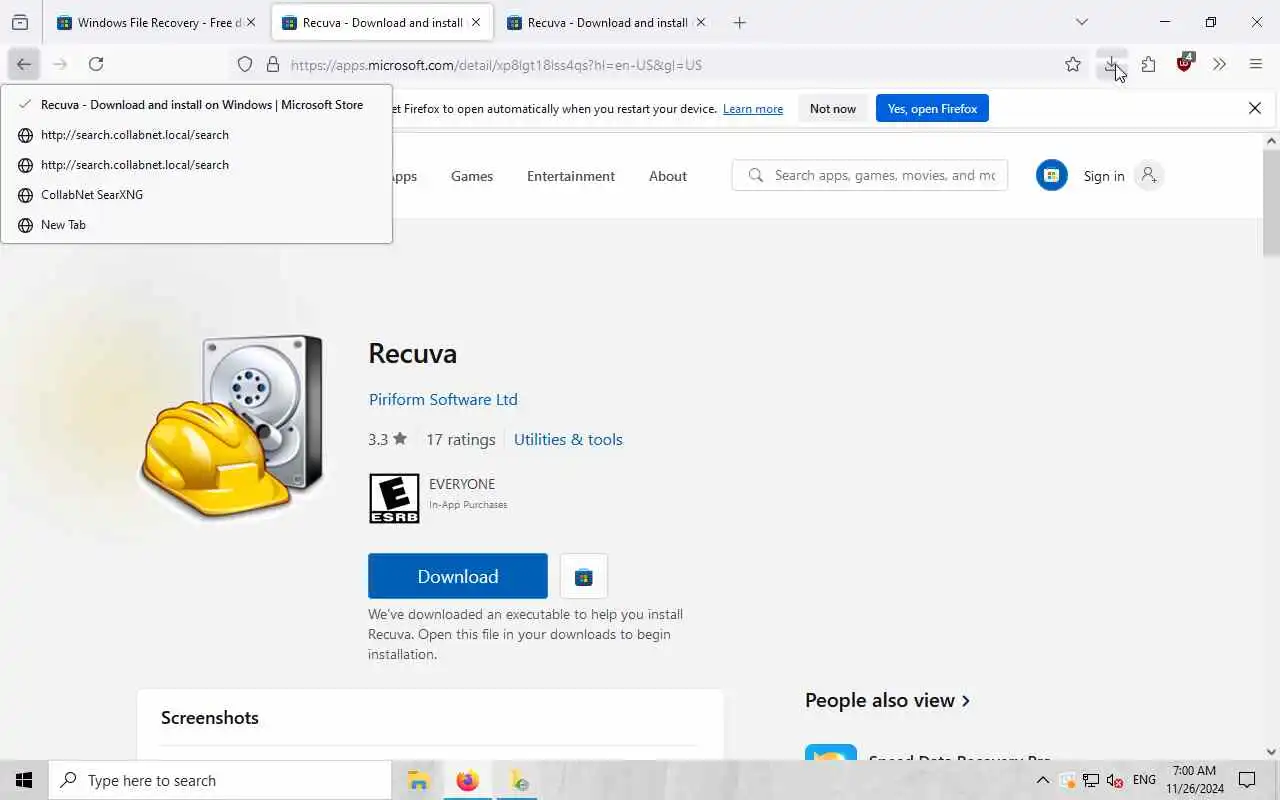
Task: Expand the list all tabs dropdown
Action: point(1081,22)
